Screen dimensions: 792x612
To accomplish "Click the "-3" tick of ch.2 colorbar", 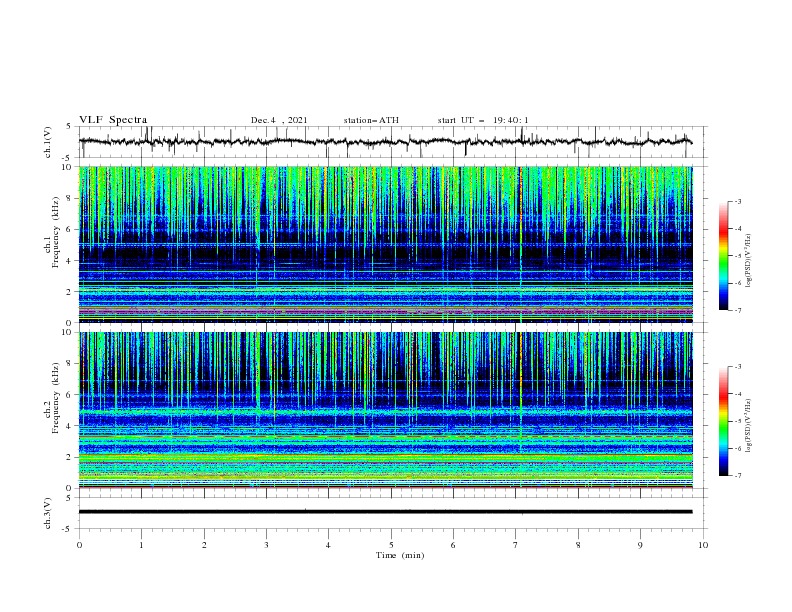I will coord(738,367).
